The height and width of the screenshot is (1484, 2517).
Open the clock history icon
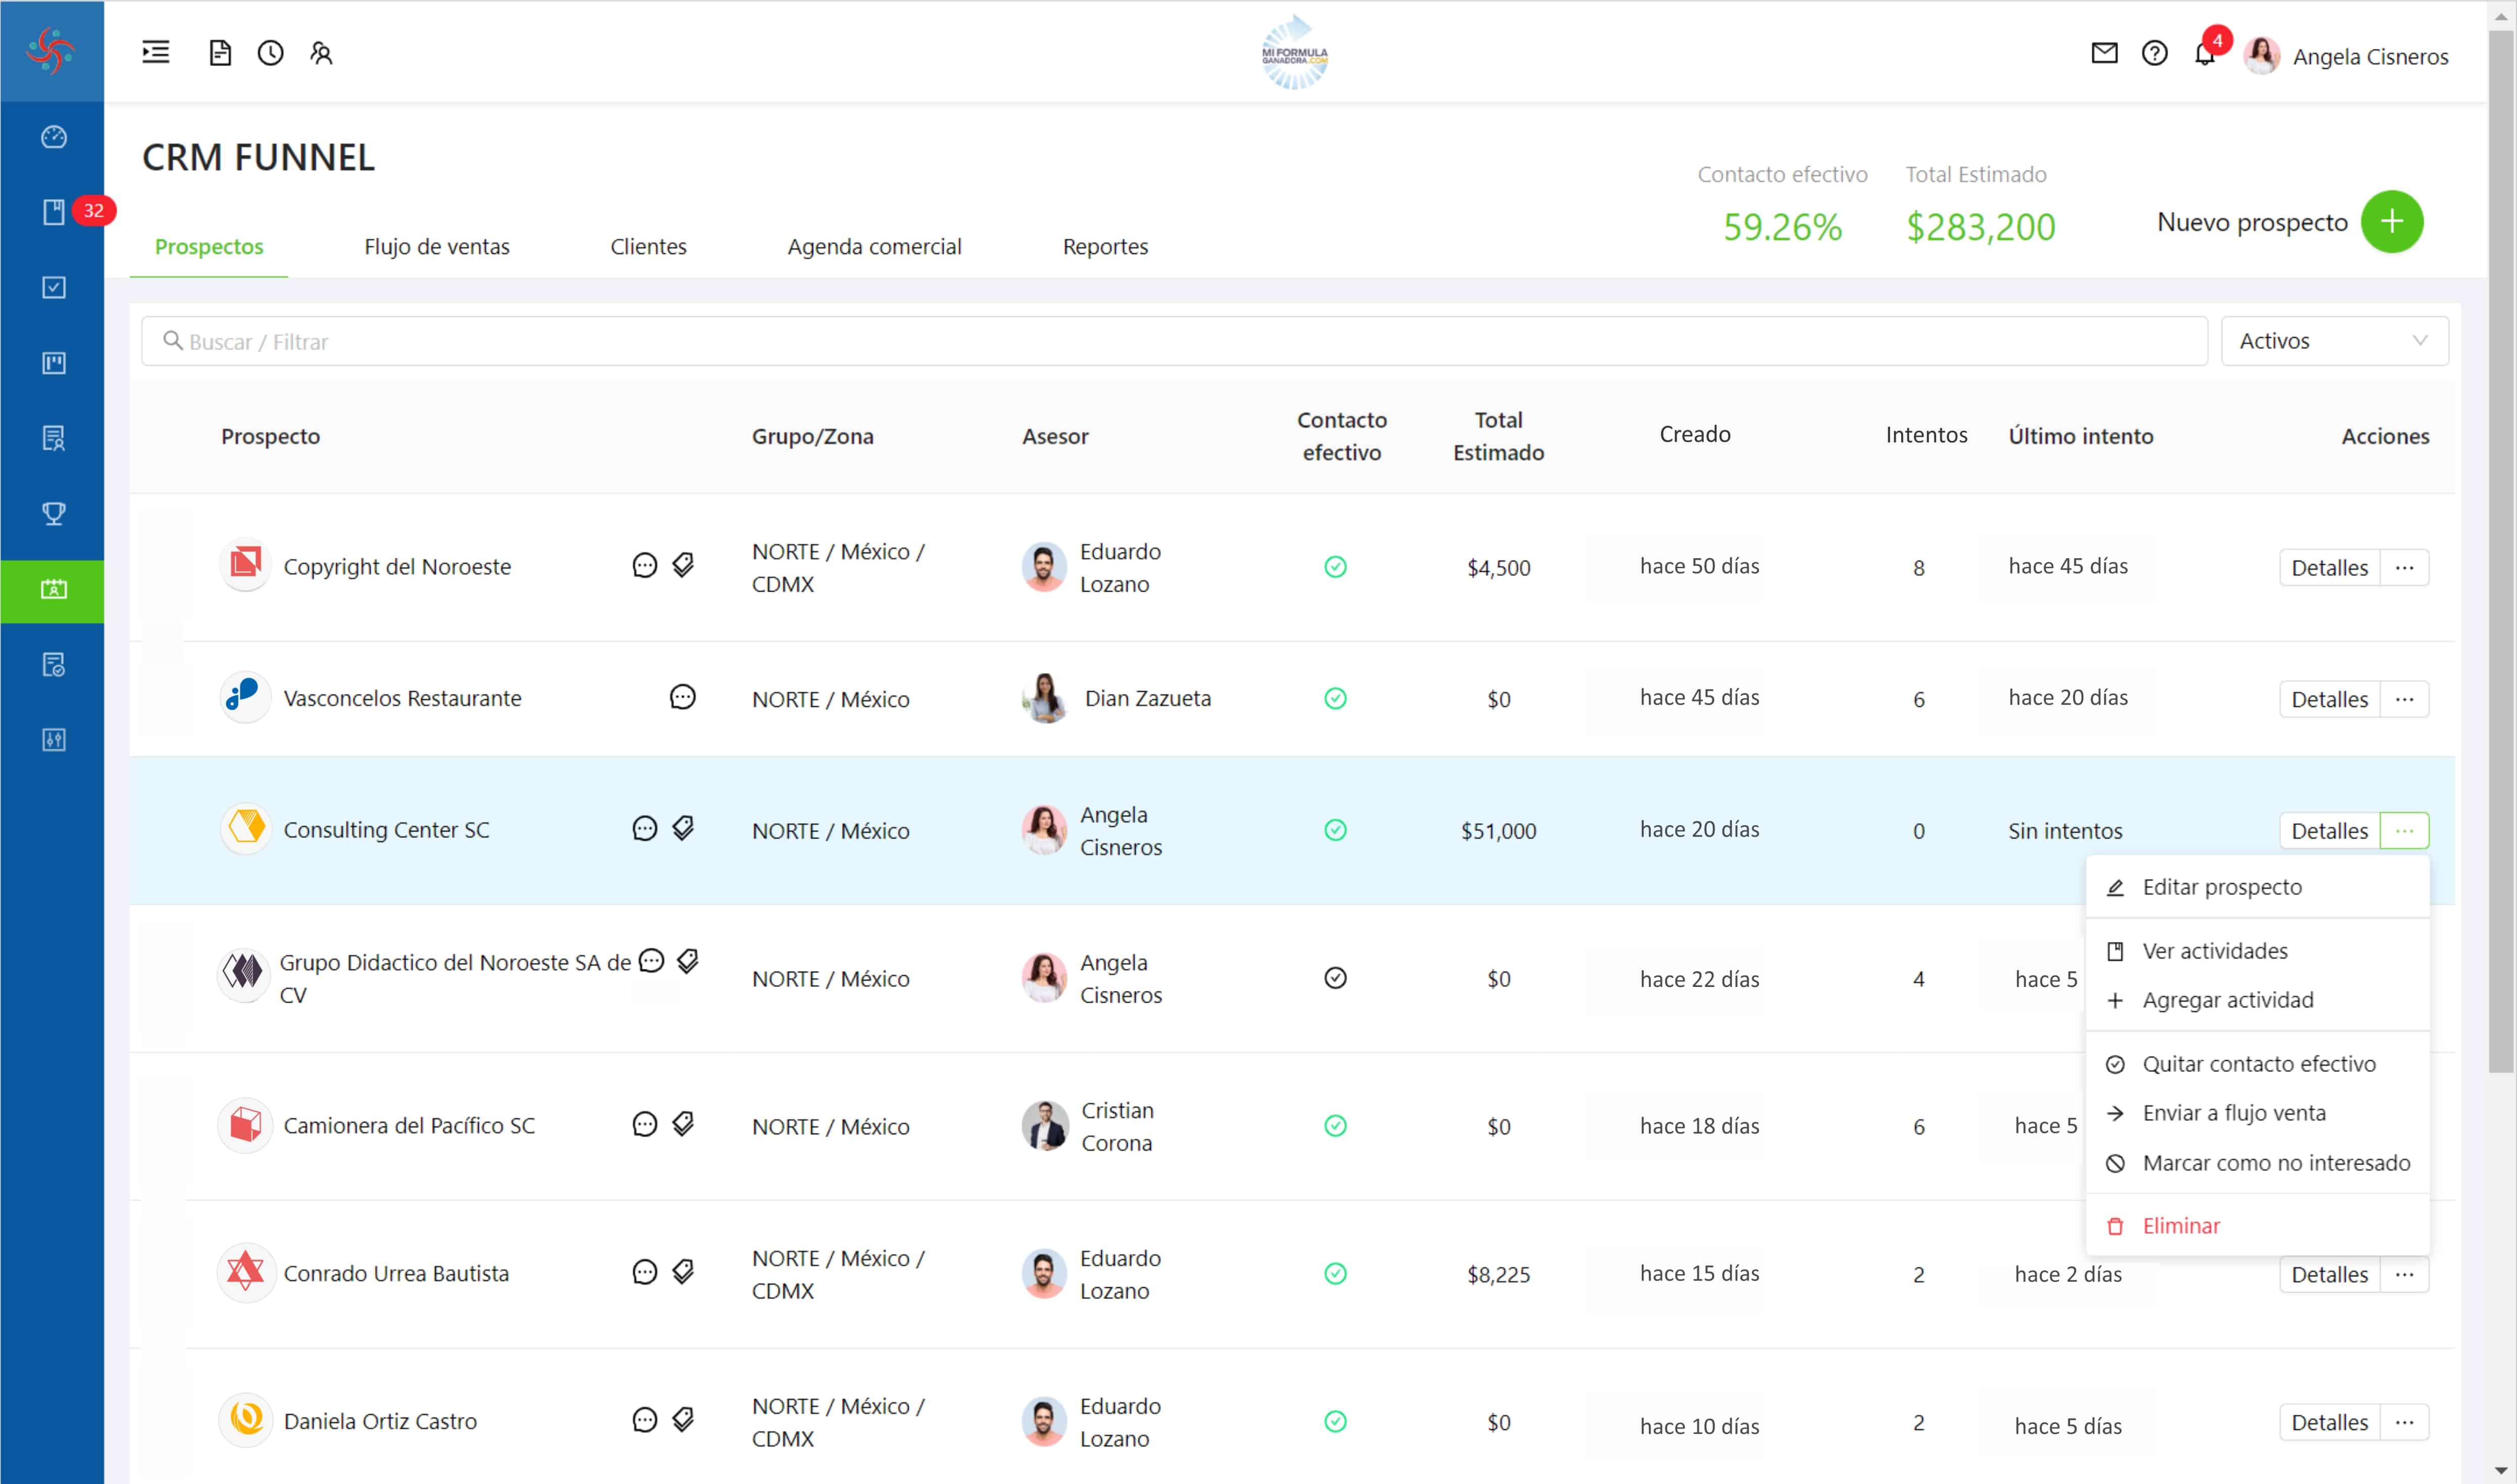(x=270, y=52)
